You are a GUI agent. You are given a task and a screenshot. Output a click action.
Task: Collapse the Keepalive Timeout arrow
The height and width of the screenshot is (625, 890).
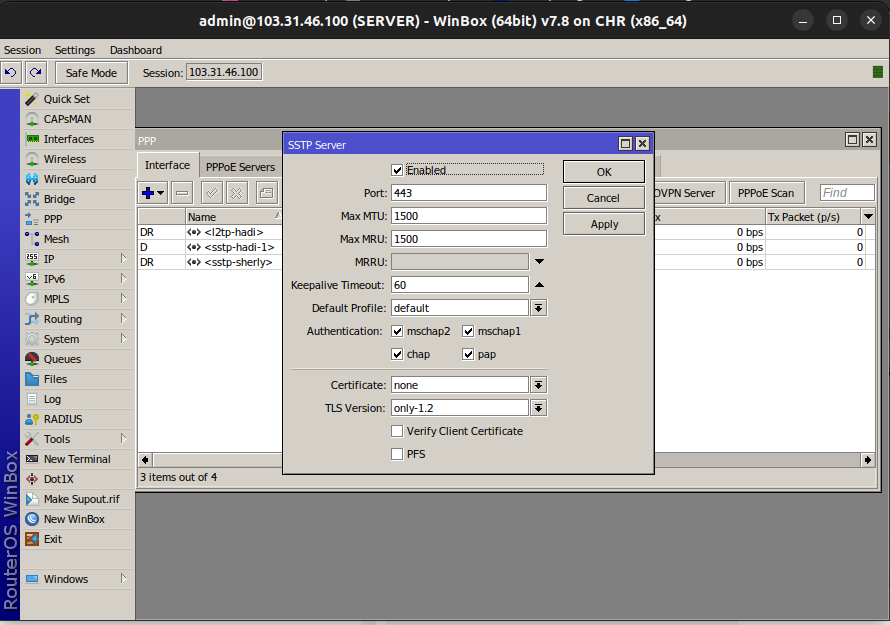point(539,285)
